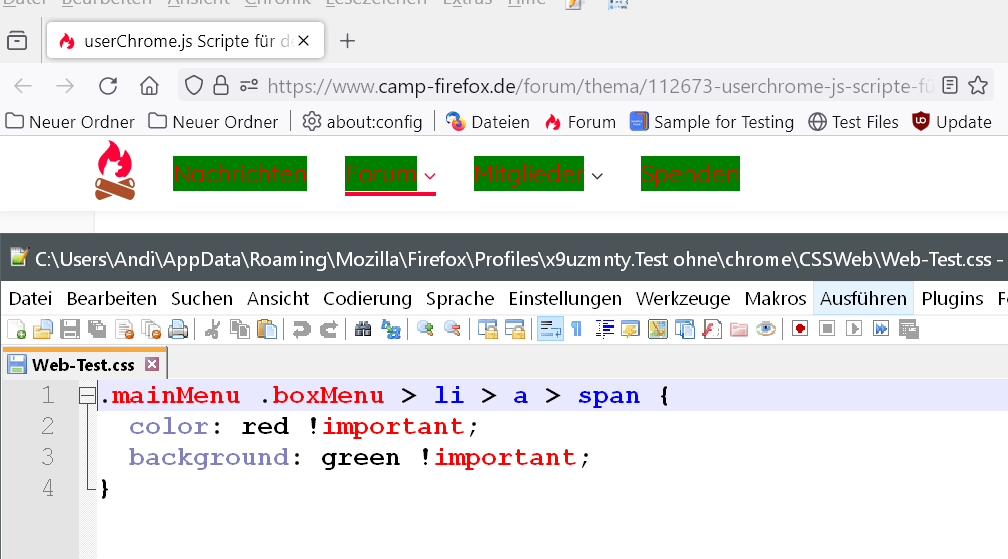
Task: Toggle synchronize vertical scrolling
Action: tap(487, 330)
